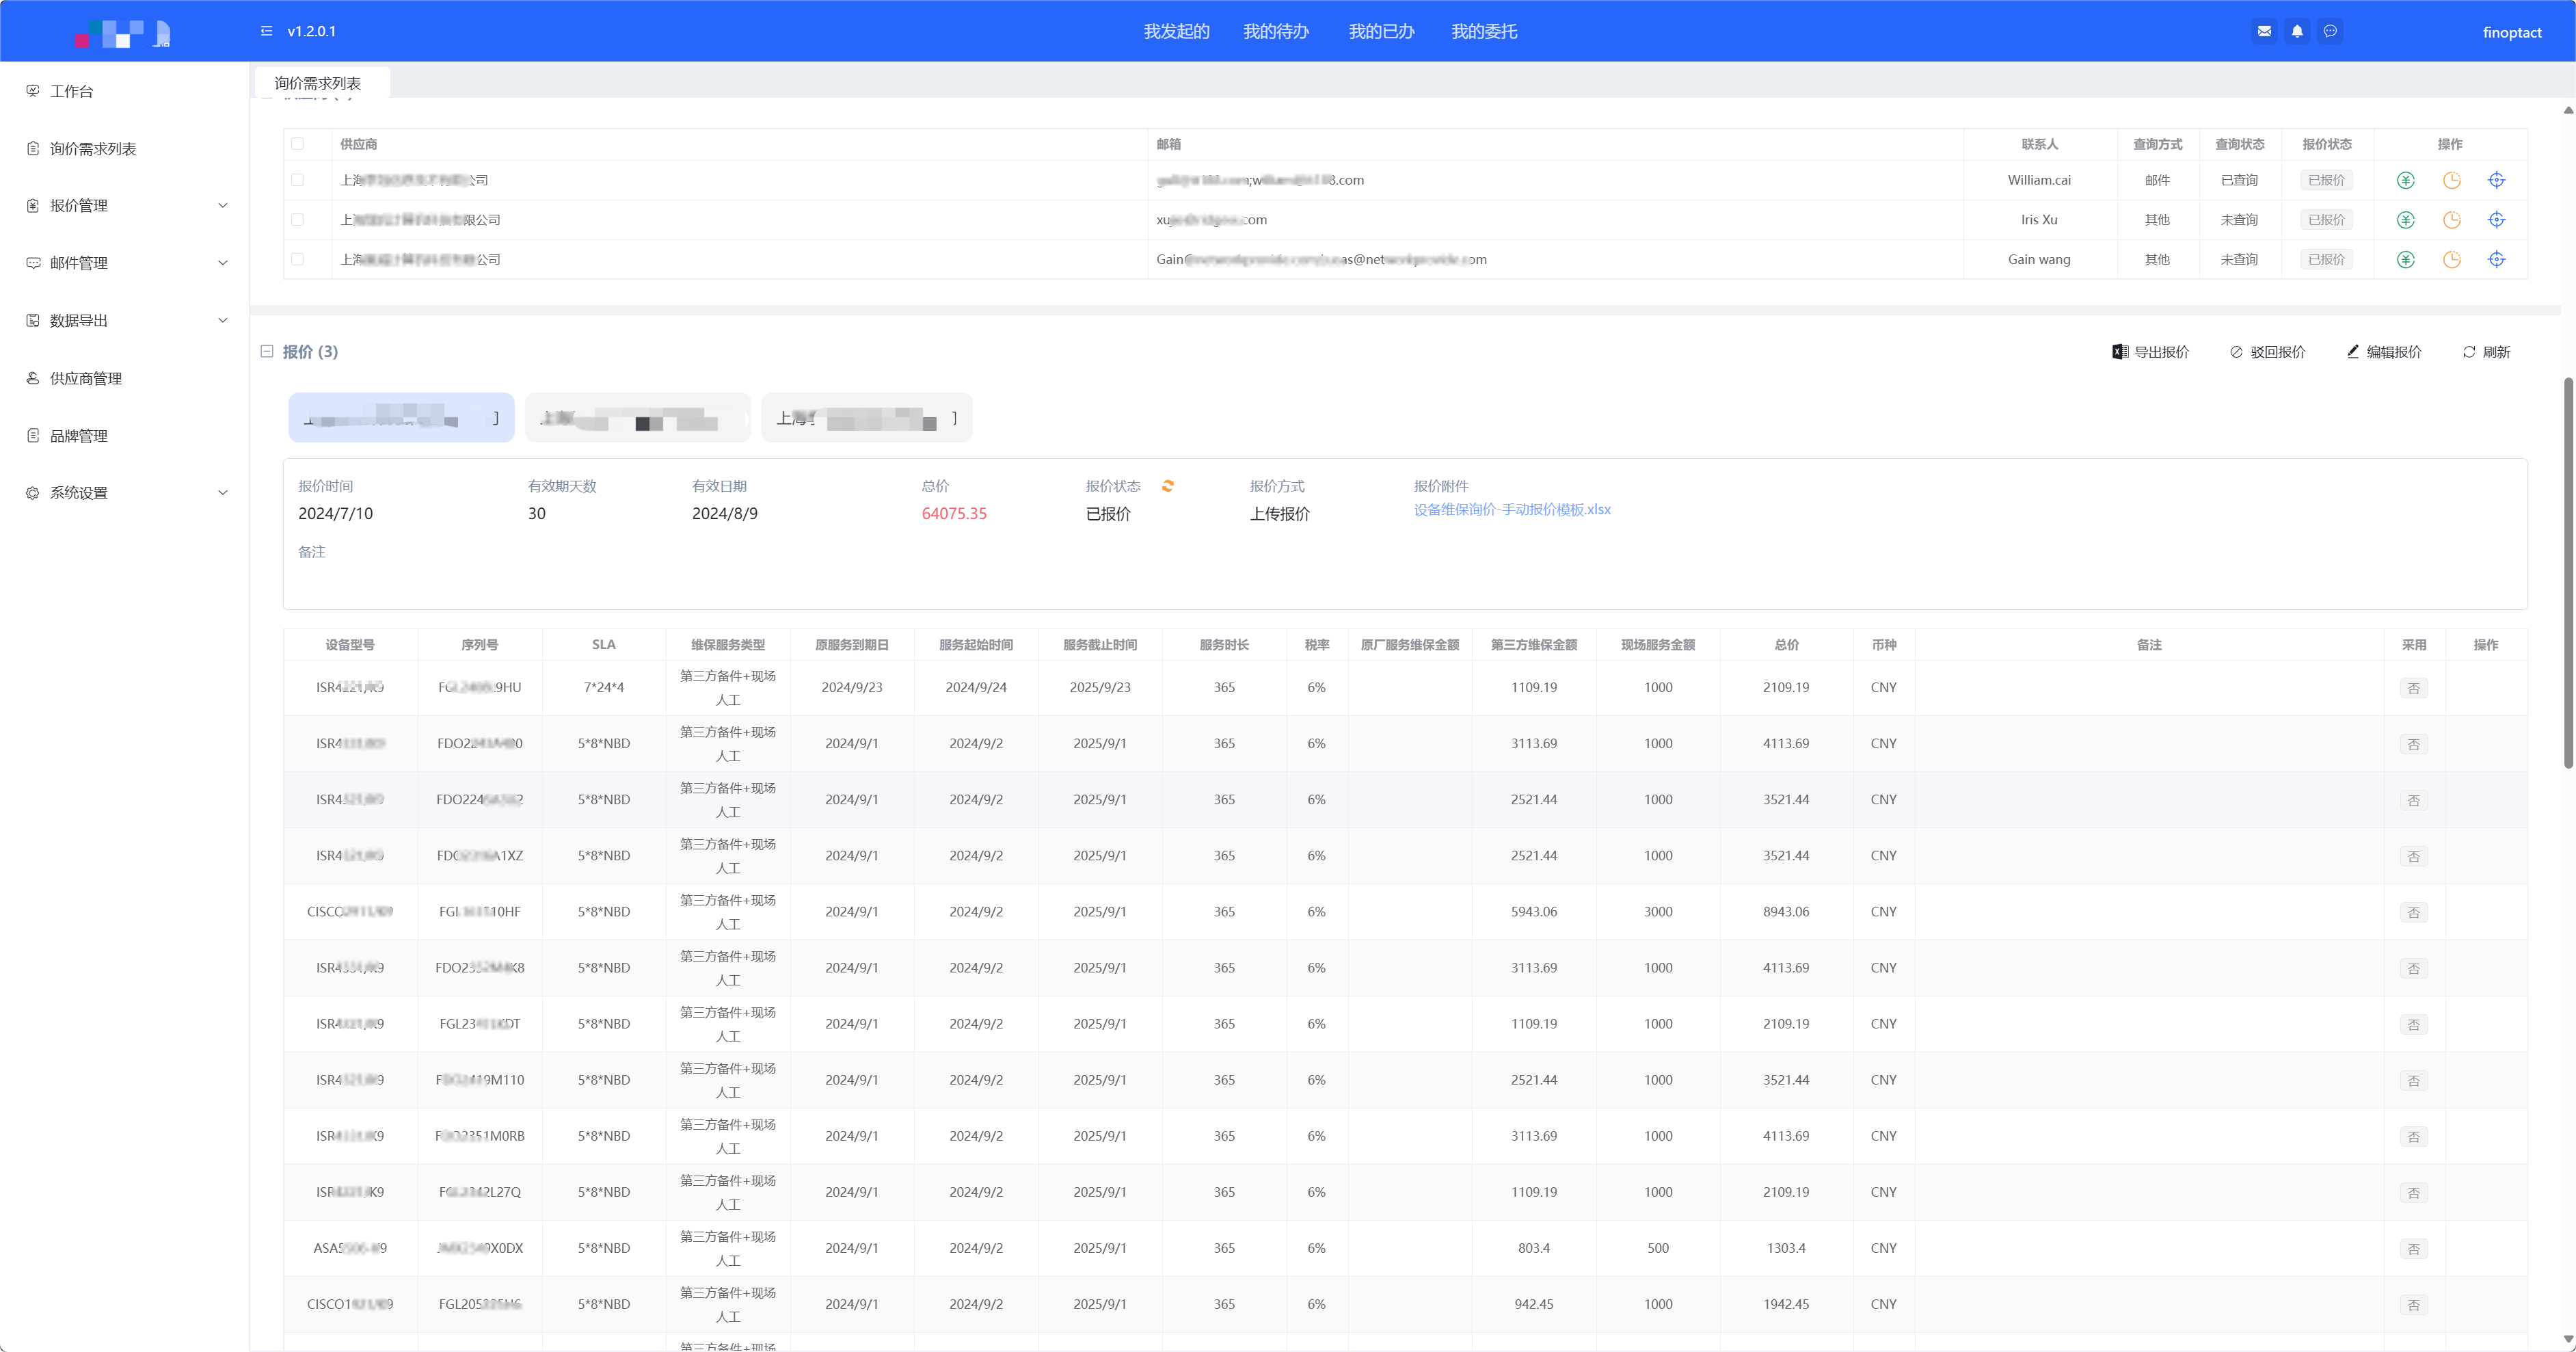Collapse the 报价 (3) section
Screen dimensions: 2576x1352
point(267,351)
